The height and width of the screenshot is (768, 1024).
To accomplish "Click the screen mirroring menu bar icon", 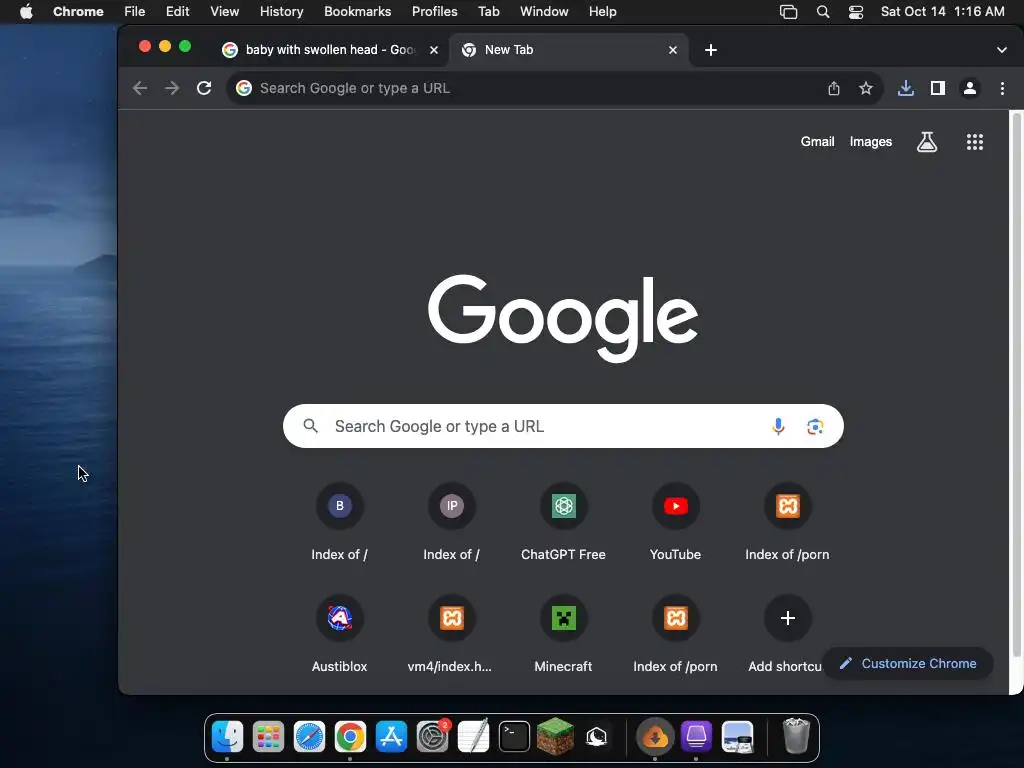I will [788, 12].
